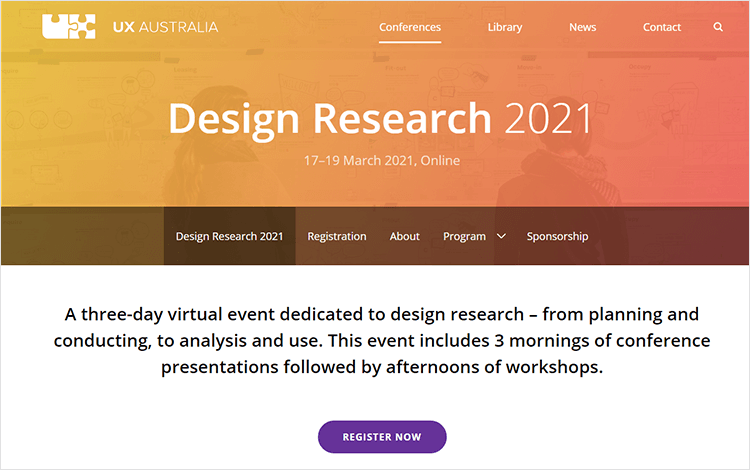Click the three-day virtual event description paragraph
The image size is (750, 470).
382,340
